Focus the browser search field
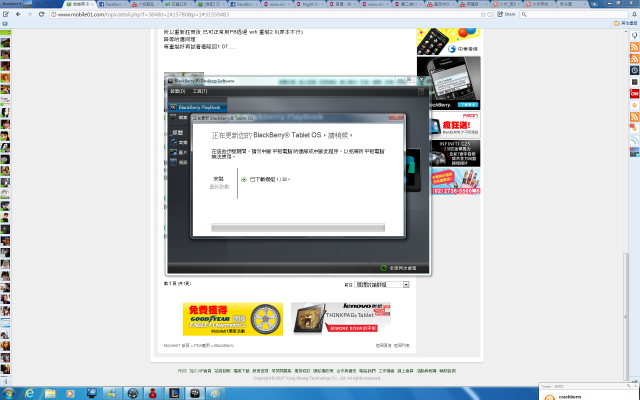This screenshot has width=640, height=400. point(576,14)
